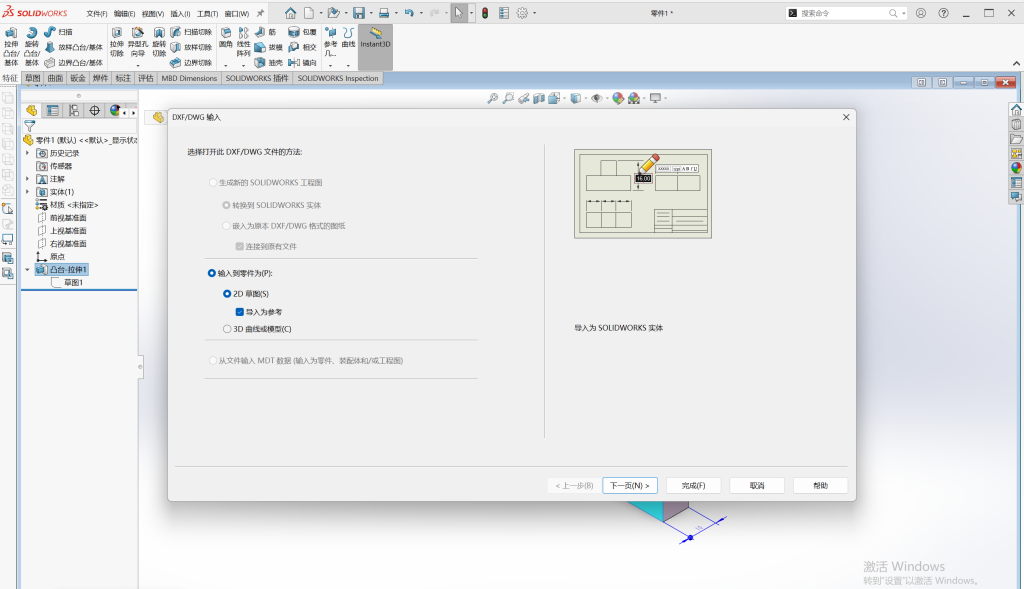Collapse the ribbon with the chevron arrow
Screen dimensions: 1024x589
tap(1016, 63)
